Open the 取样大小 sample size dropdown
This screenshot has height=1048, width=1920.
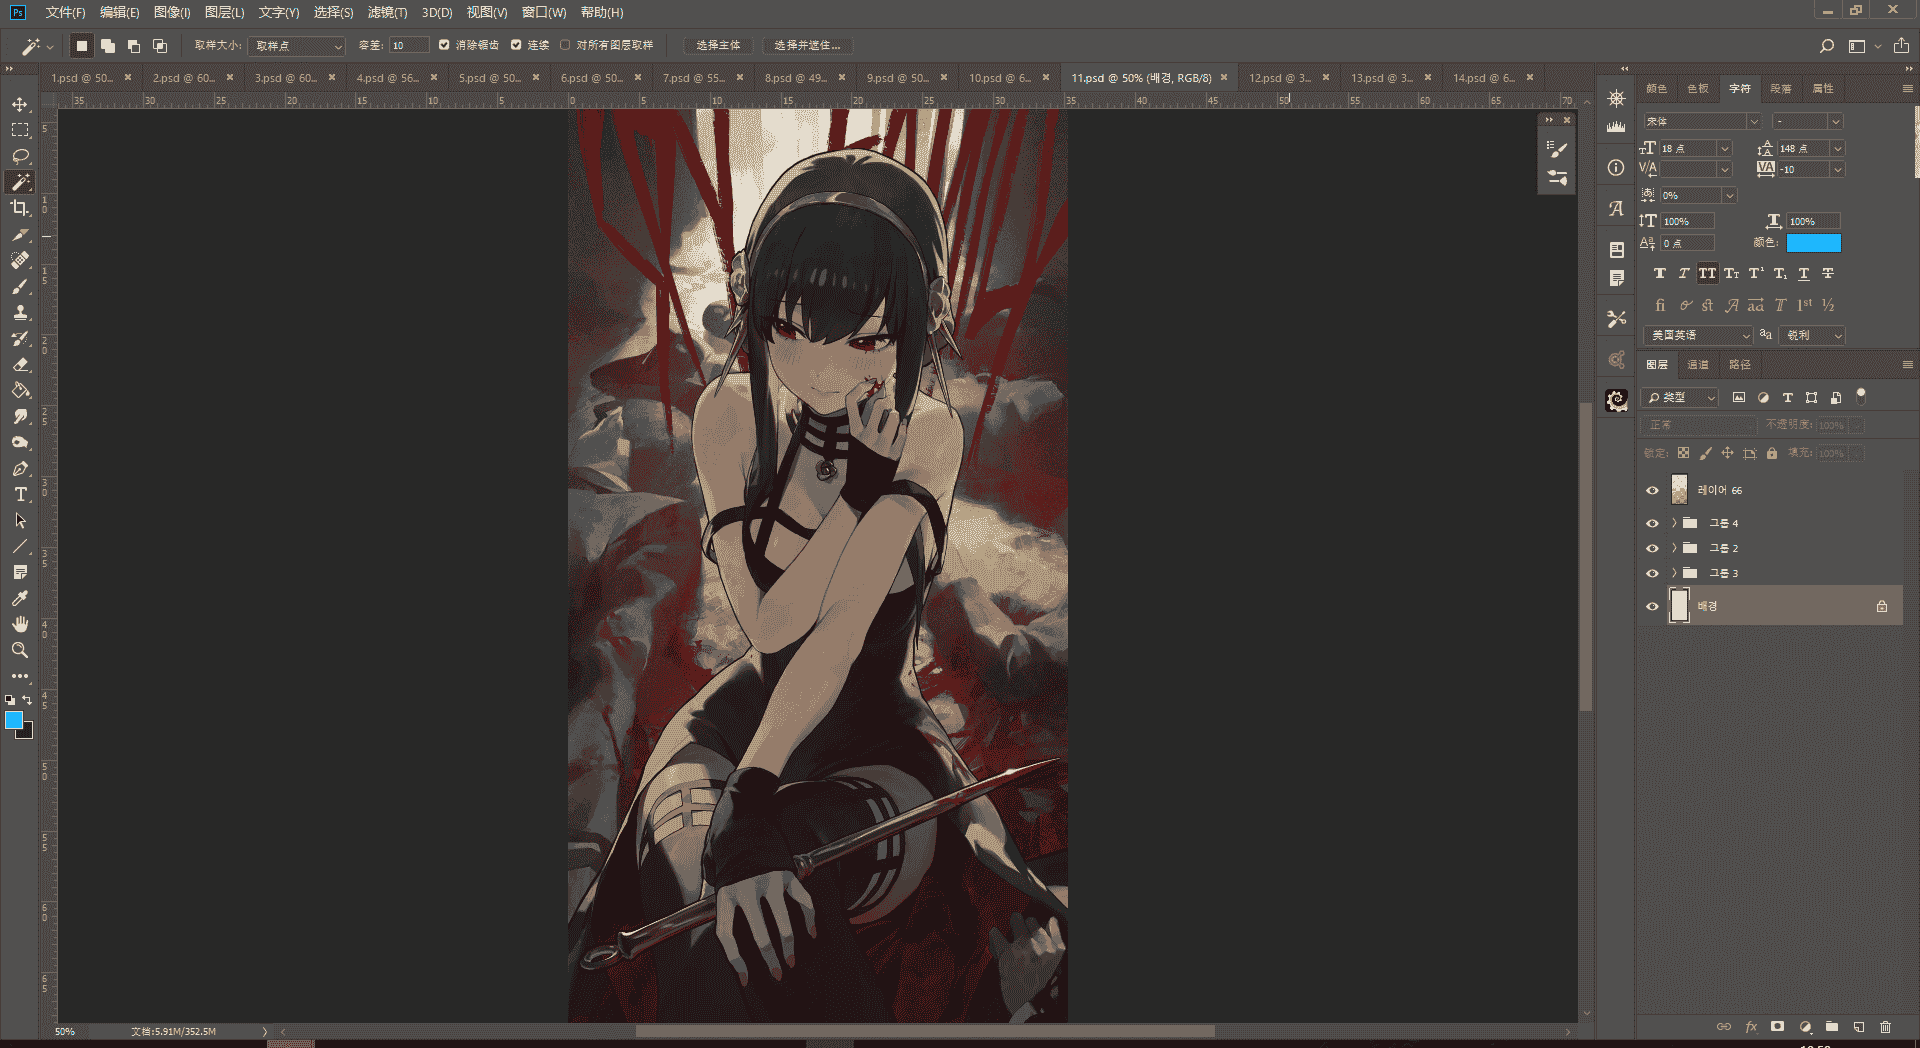tap(297, 46)
